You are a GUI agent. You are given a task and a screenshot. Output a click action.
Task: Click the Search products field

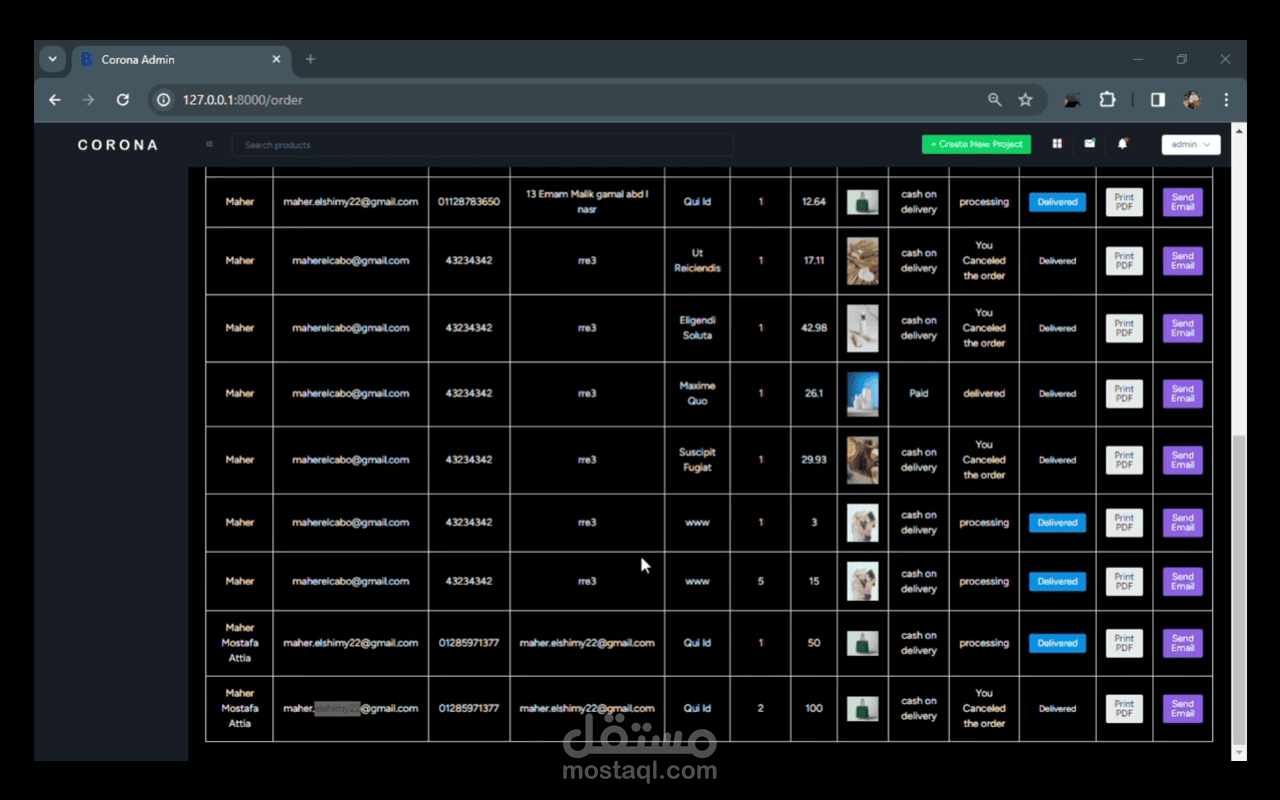click(483, 145)
